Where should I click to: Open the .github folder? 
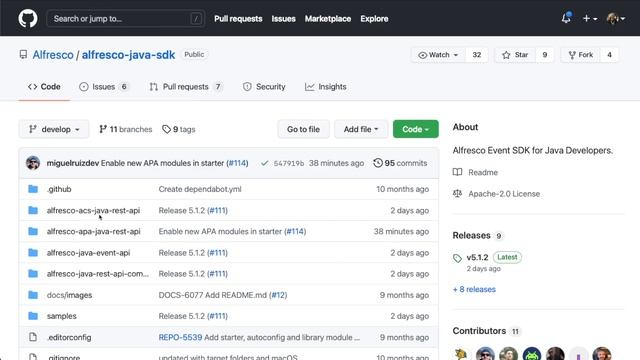(x=59, y=189)
